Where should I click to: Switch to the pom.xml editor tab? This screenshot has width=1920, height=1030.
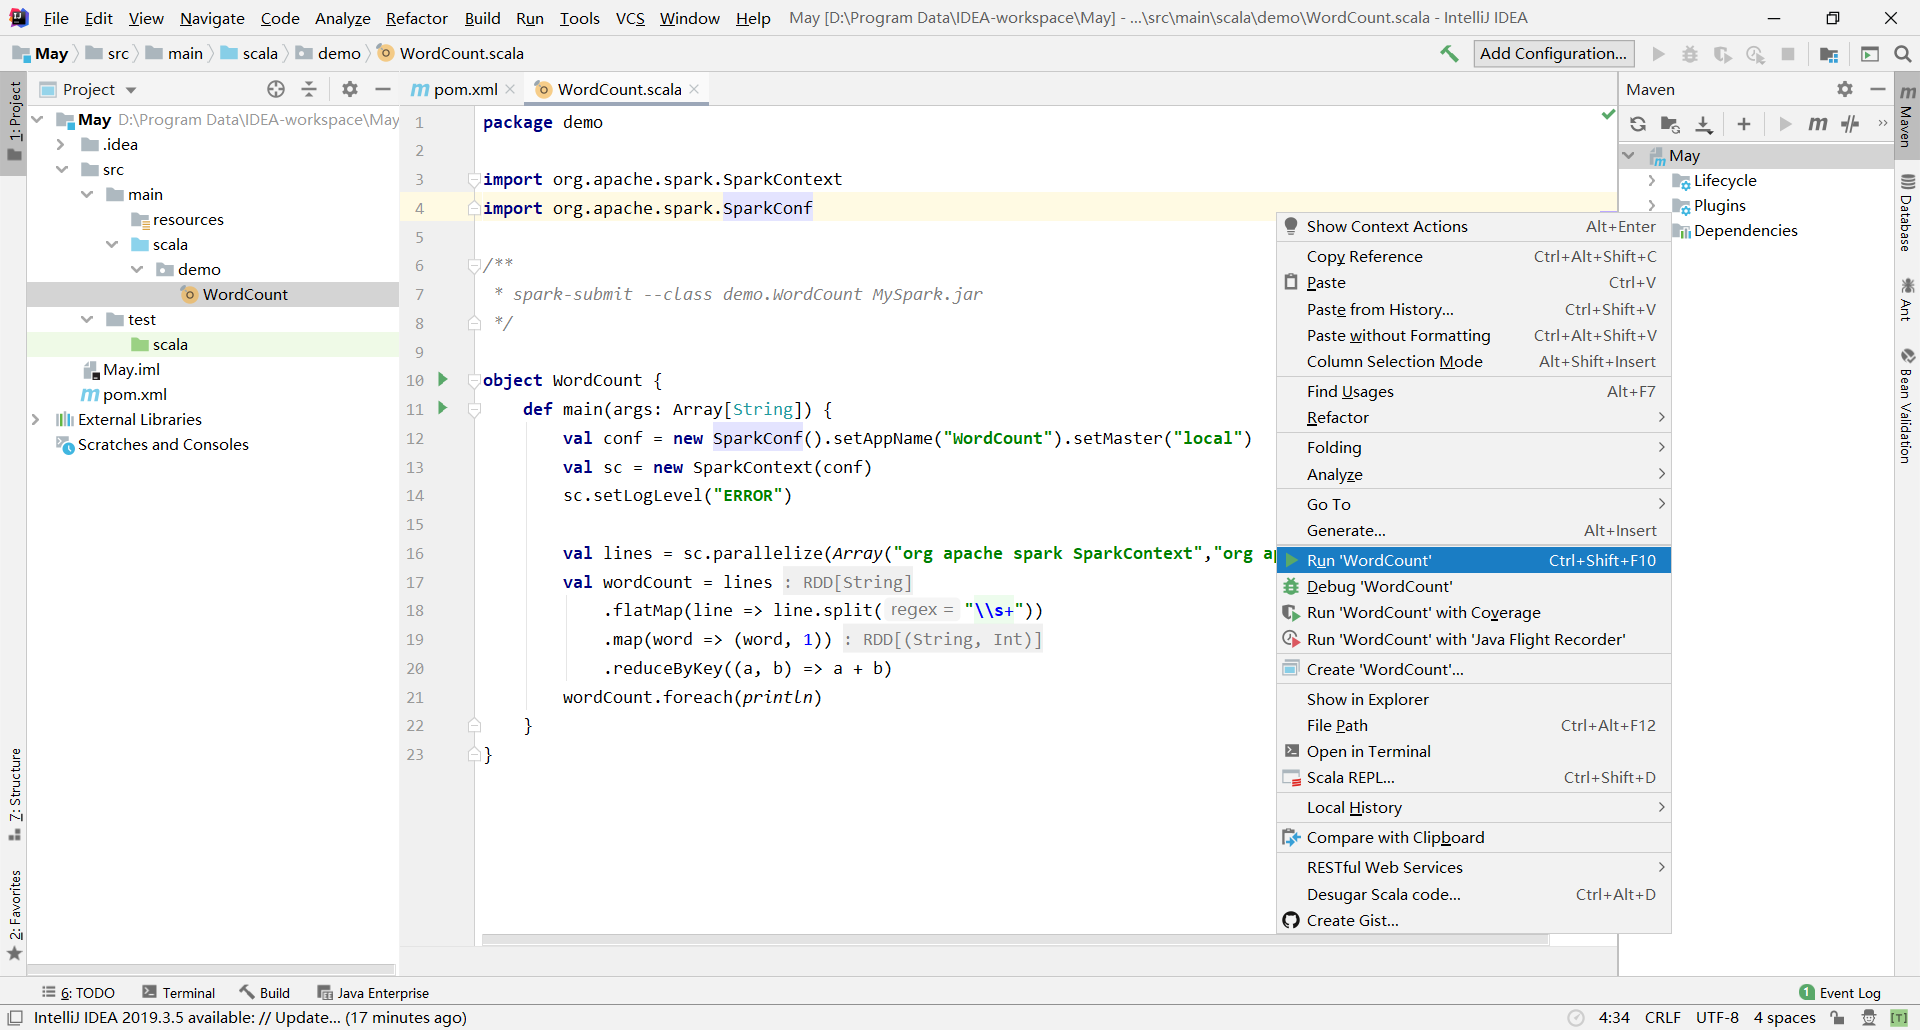point(464,89)
